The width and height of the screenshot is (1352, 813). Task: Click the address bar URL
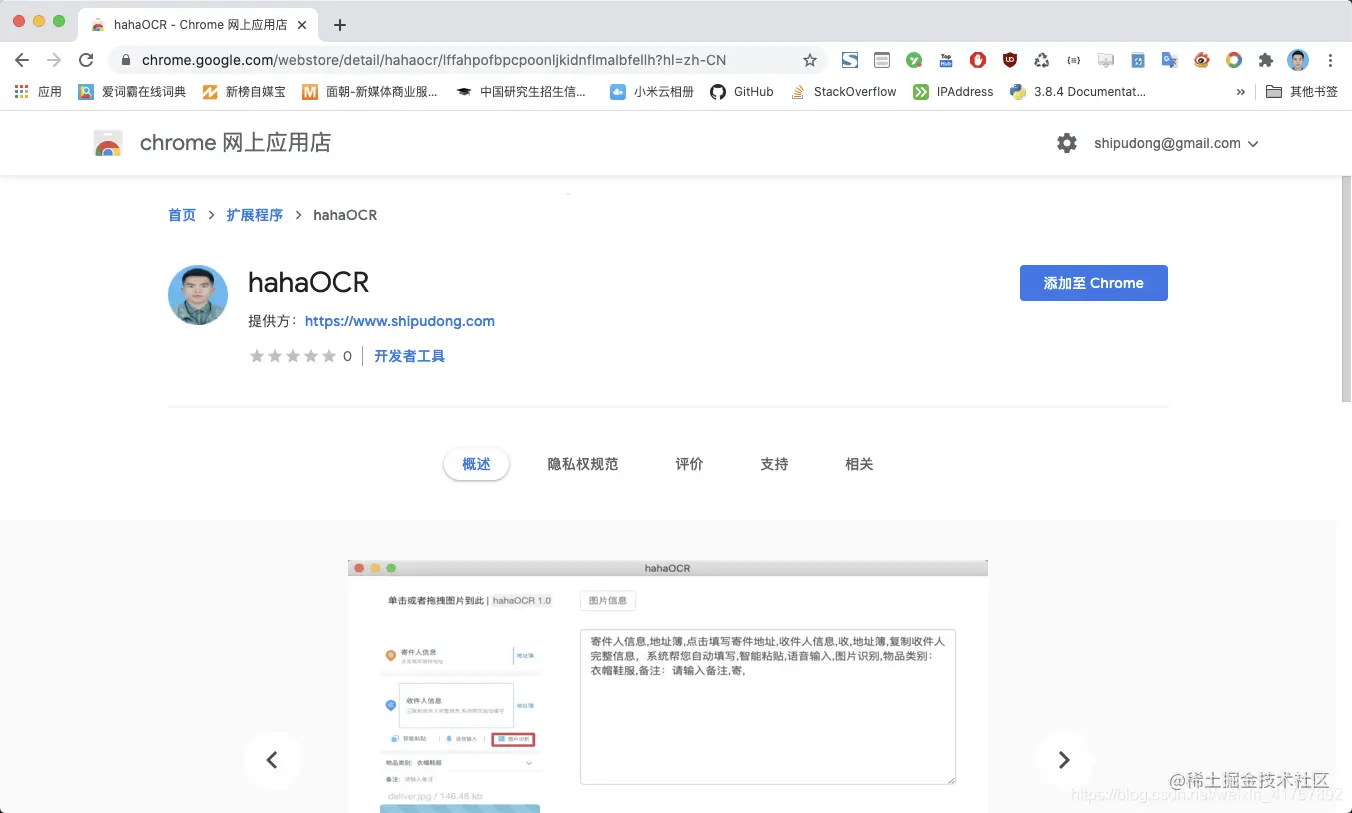[434, 60]
